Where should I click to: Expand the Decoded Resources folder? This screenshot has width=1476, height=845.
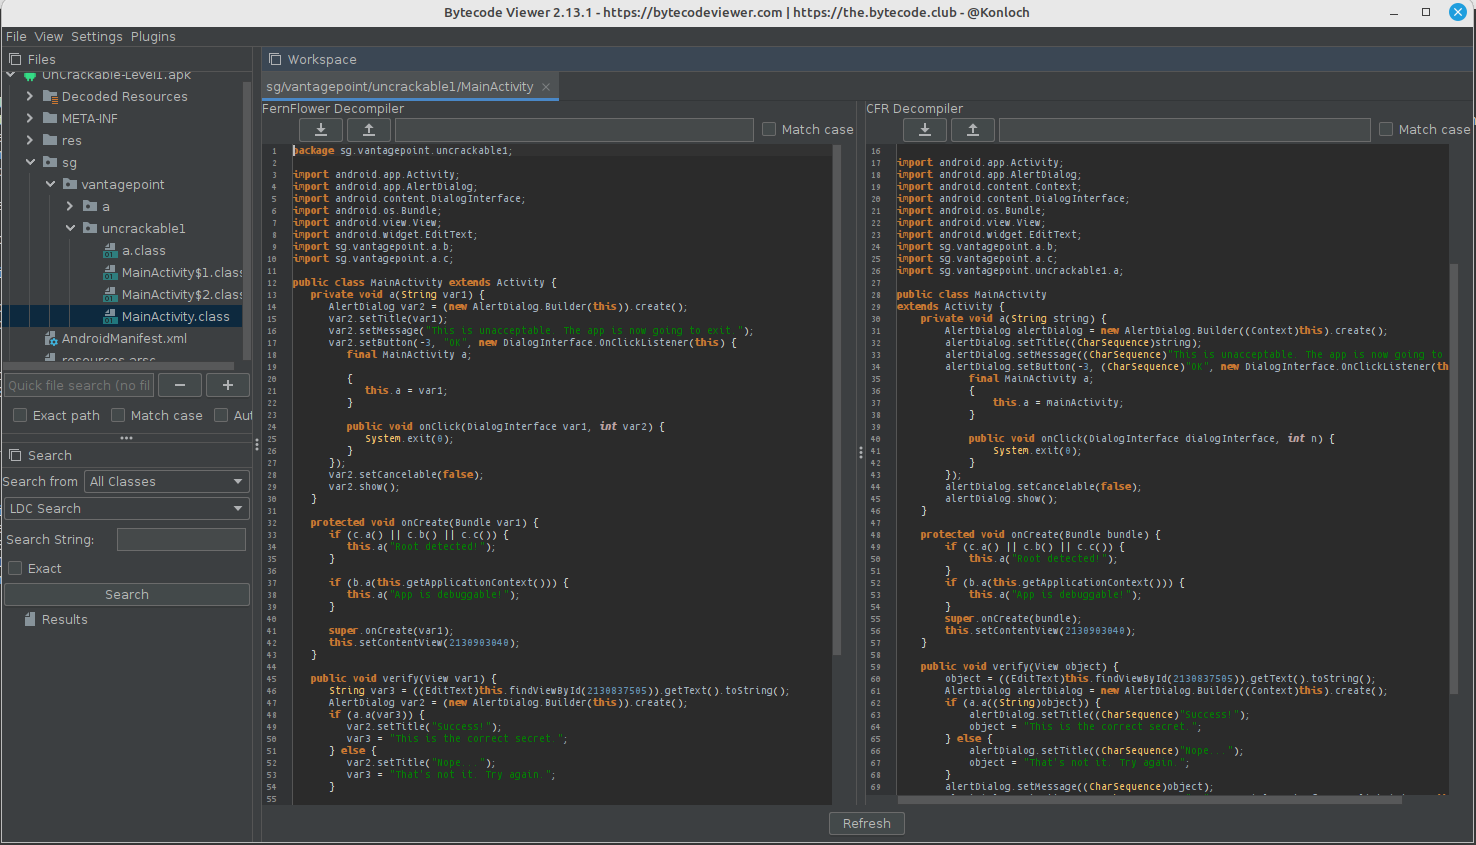coord(30,97)
